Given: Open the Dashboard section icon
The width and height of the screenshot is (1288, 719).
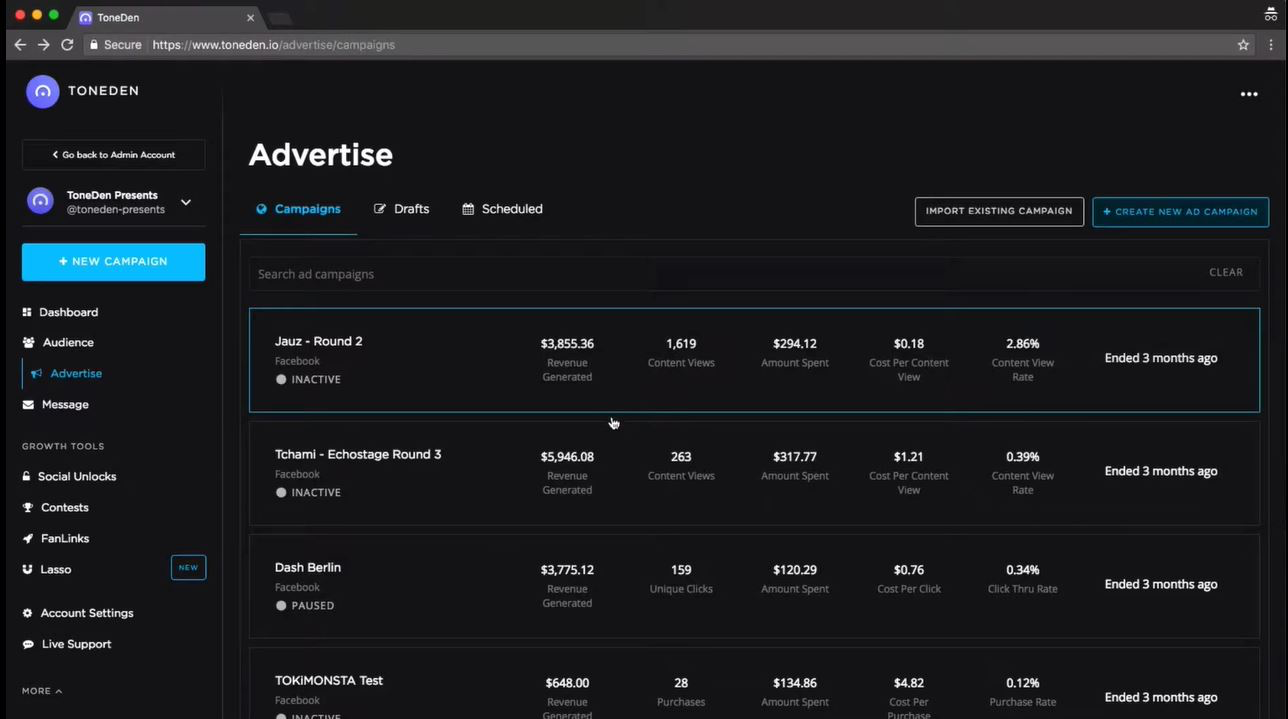Looking at the screenshot, I should click(x=29, y=312).
